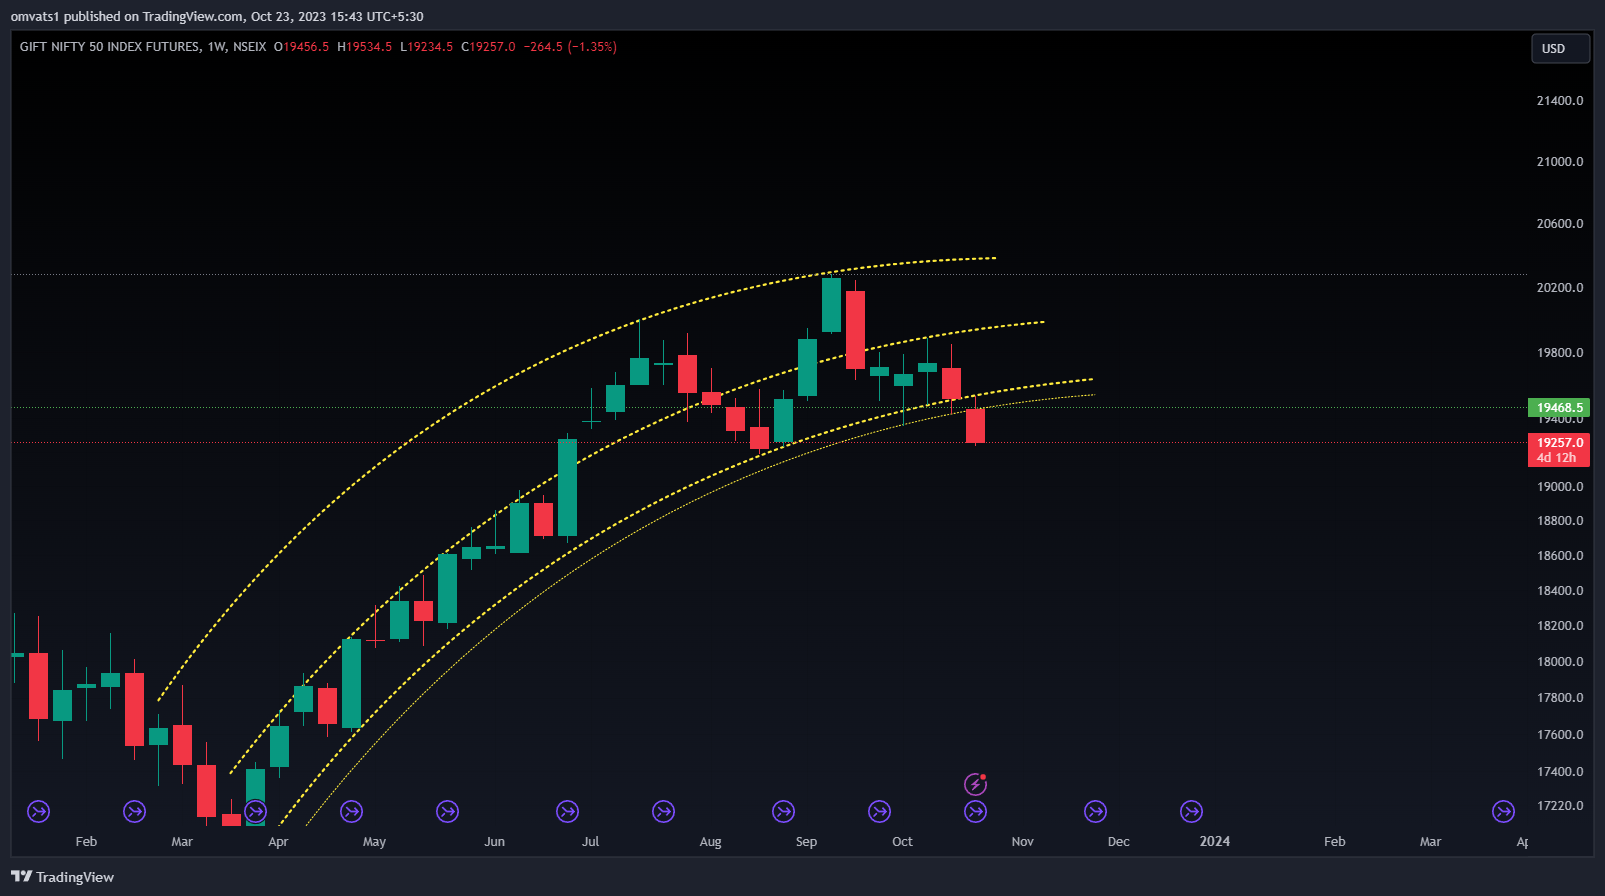Image resolution: width=1605 pixels, height=896 pixels.
Task: Click the event marker just left of Sep
Action: 783,811
